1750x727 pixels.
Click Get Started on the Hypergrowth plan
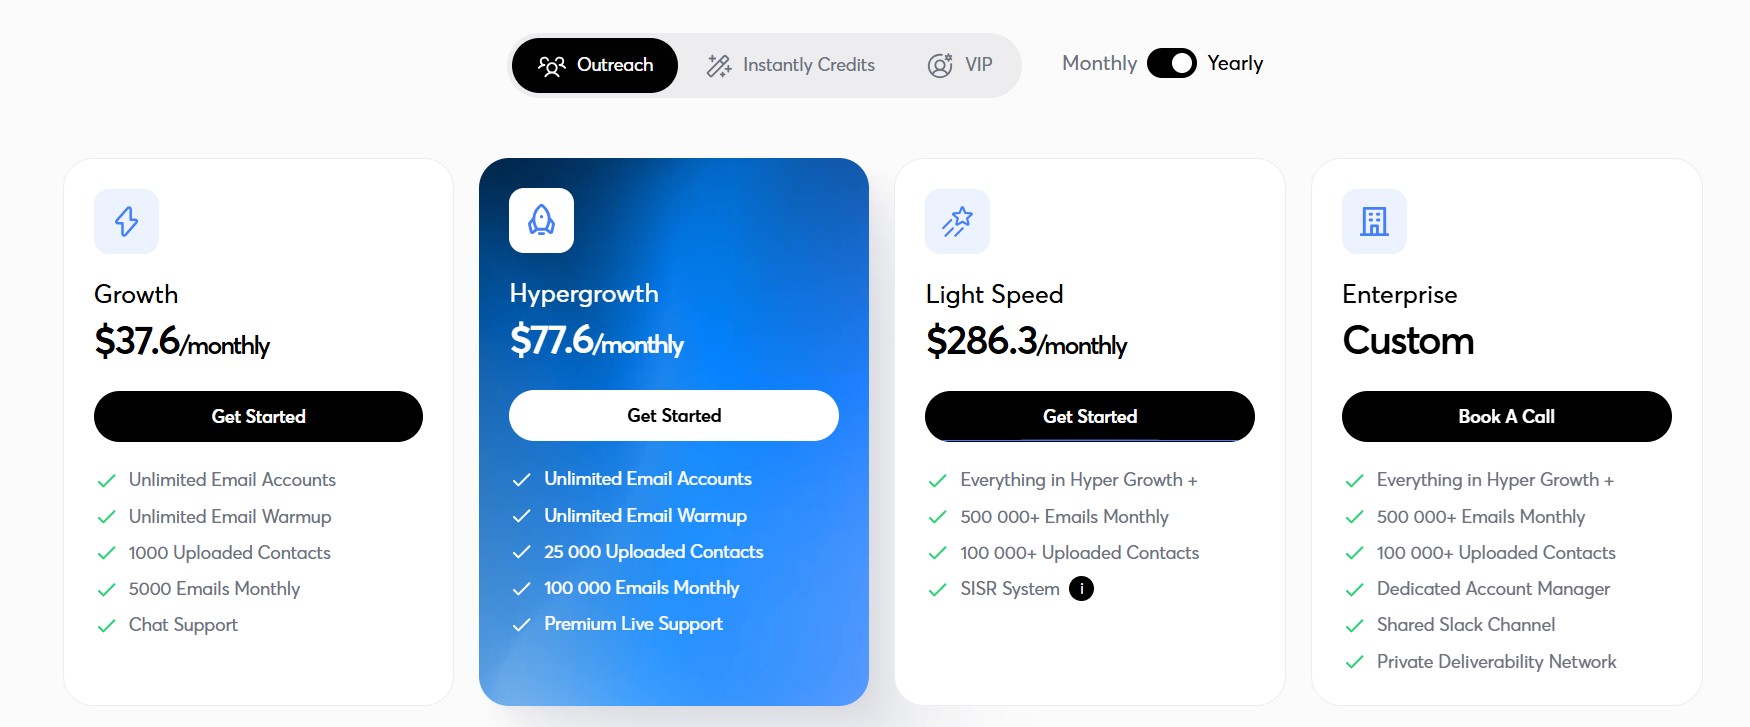point(673,415)
